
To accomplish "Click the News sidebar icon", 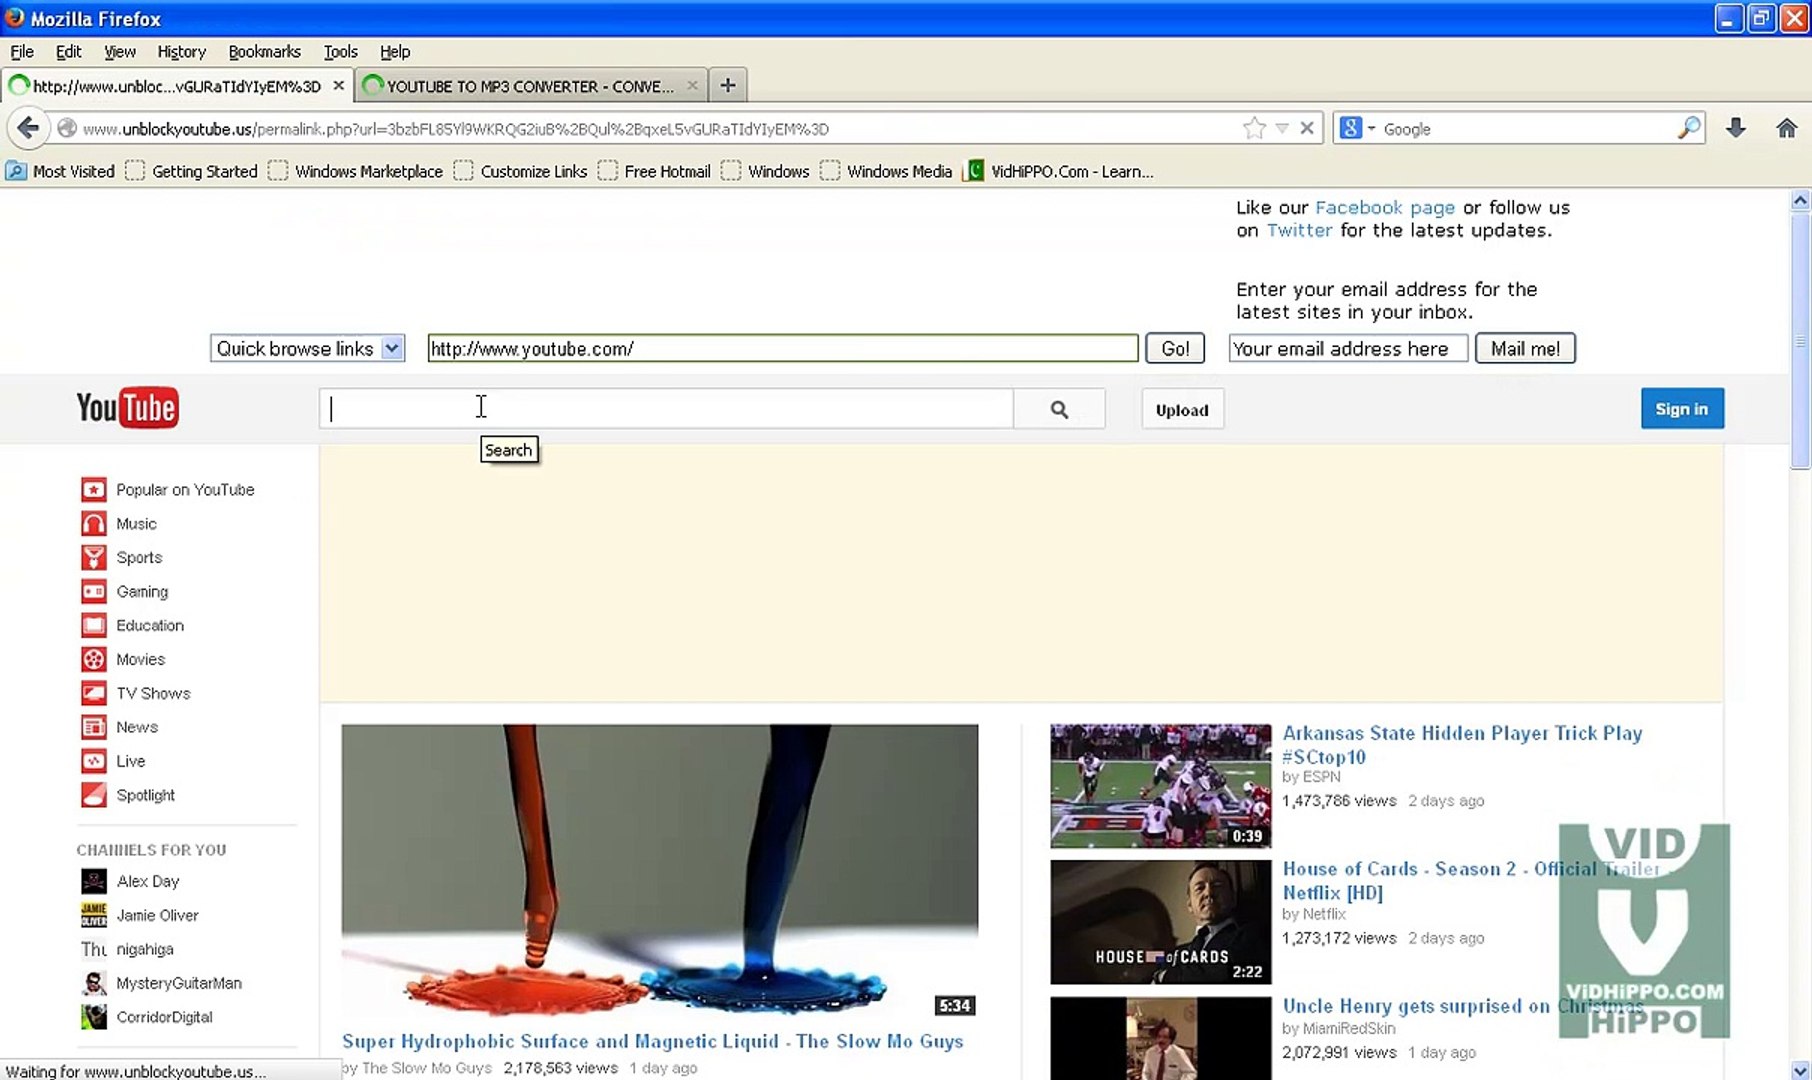I will tap(93, 727).
